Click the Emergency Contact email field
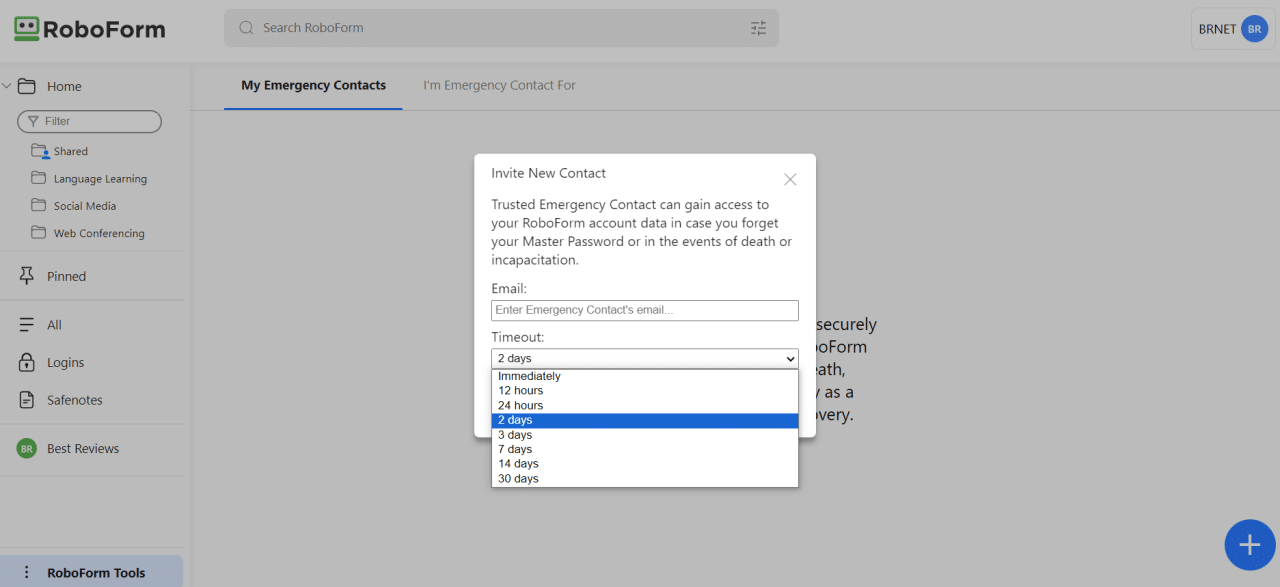This screenshot has width=1280, height=587. [644, 311]
